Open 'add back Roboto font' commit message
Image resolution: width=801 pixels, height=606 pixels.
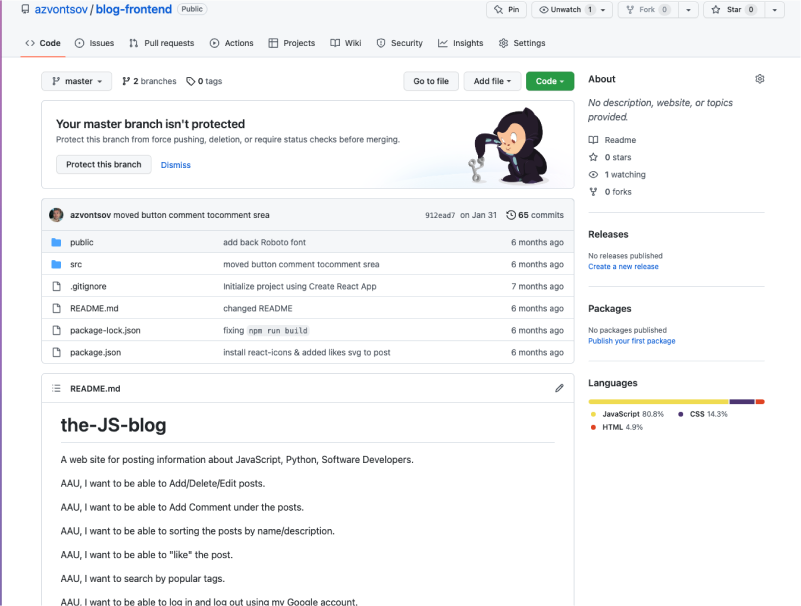tap(265, 242)
